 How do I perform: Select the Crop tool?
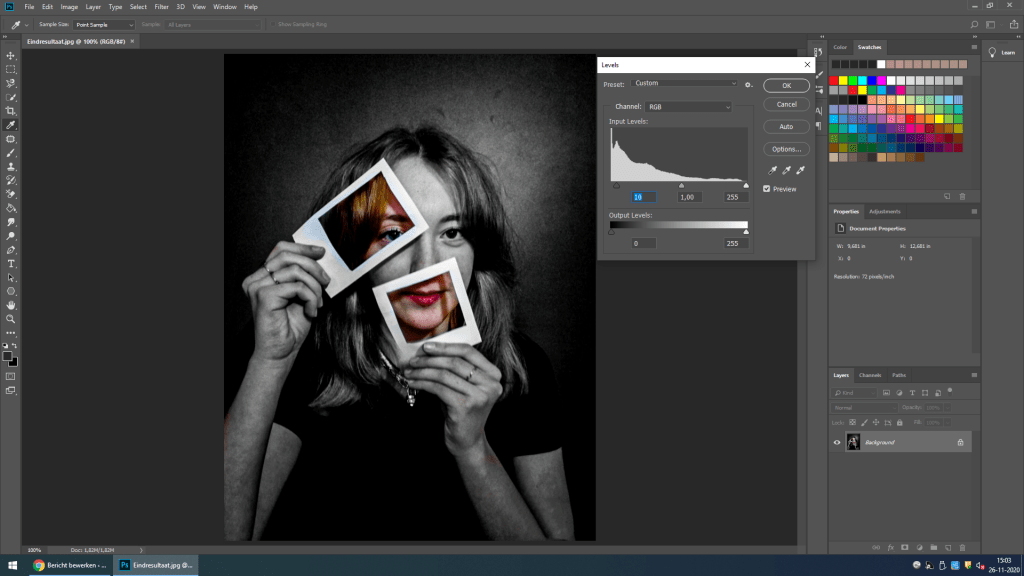(x=11, y=111)
